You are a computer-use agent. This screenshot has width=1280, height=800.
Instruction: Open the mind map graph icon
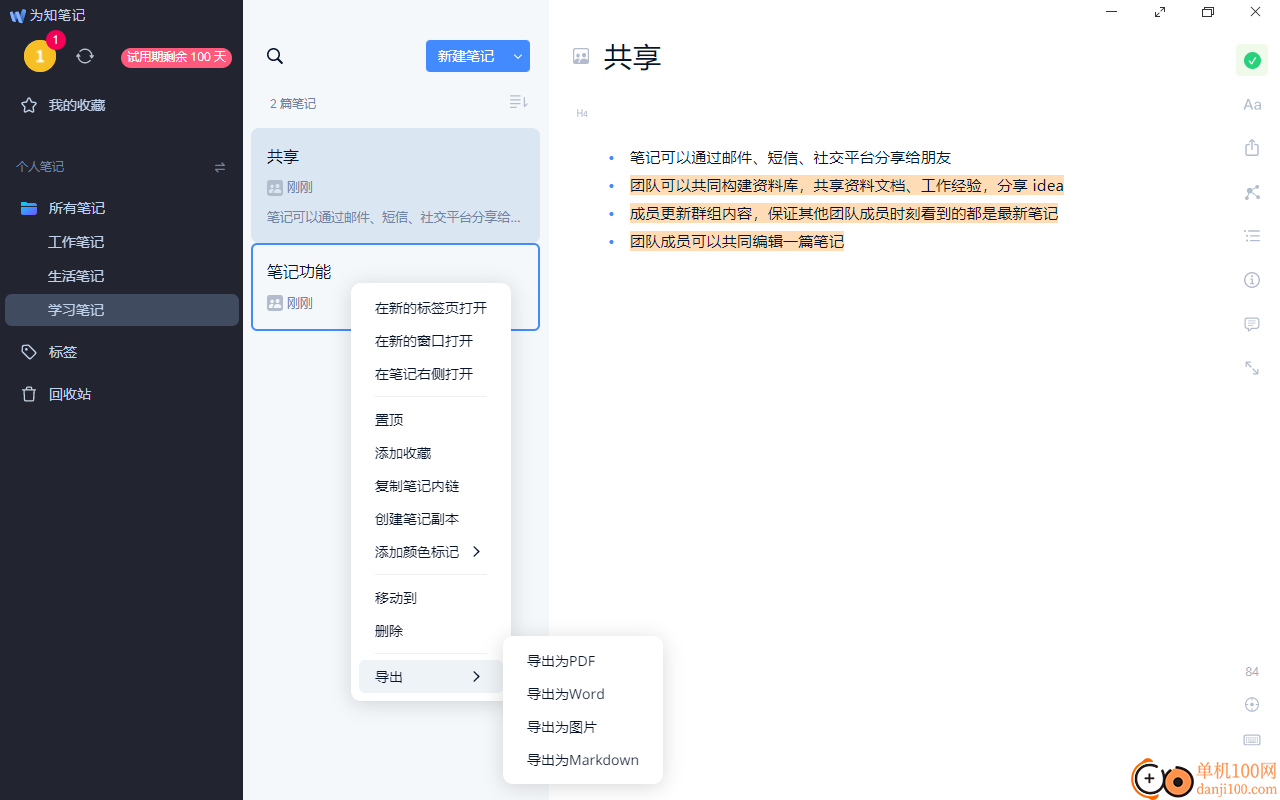click(x=1252, y=192)
